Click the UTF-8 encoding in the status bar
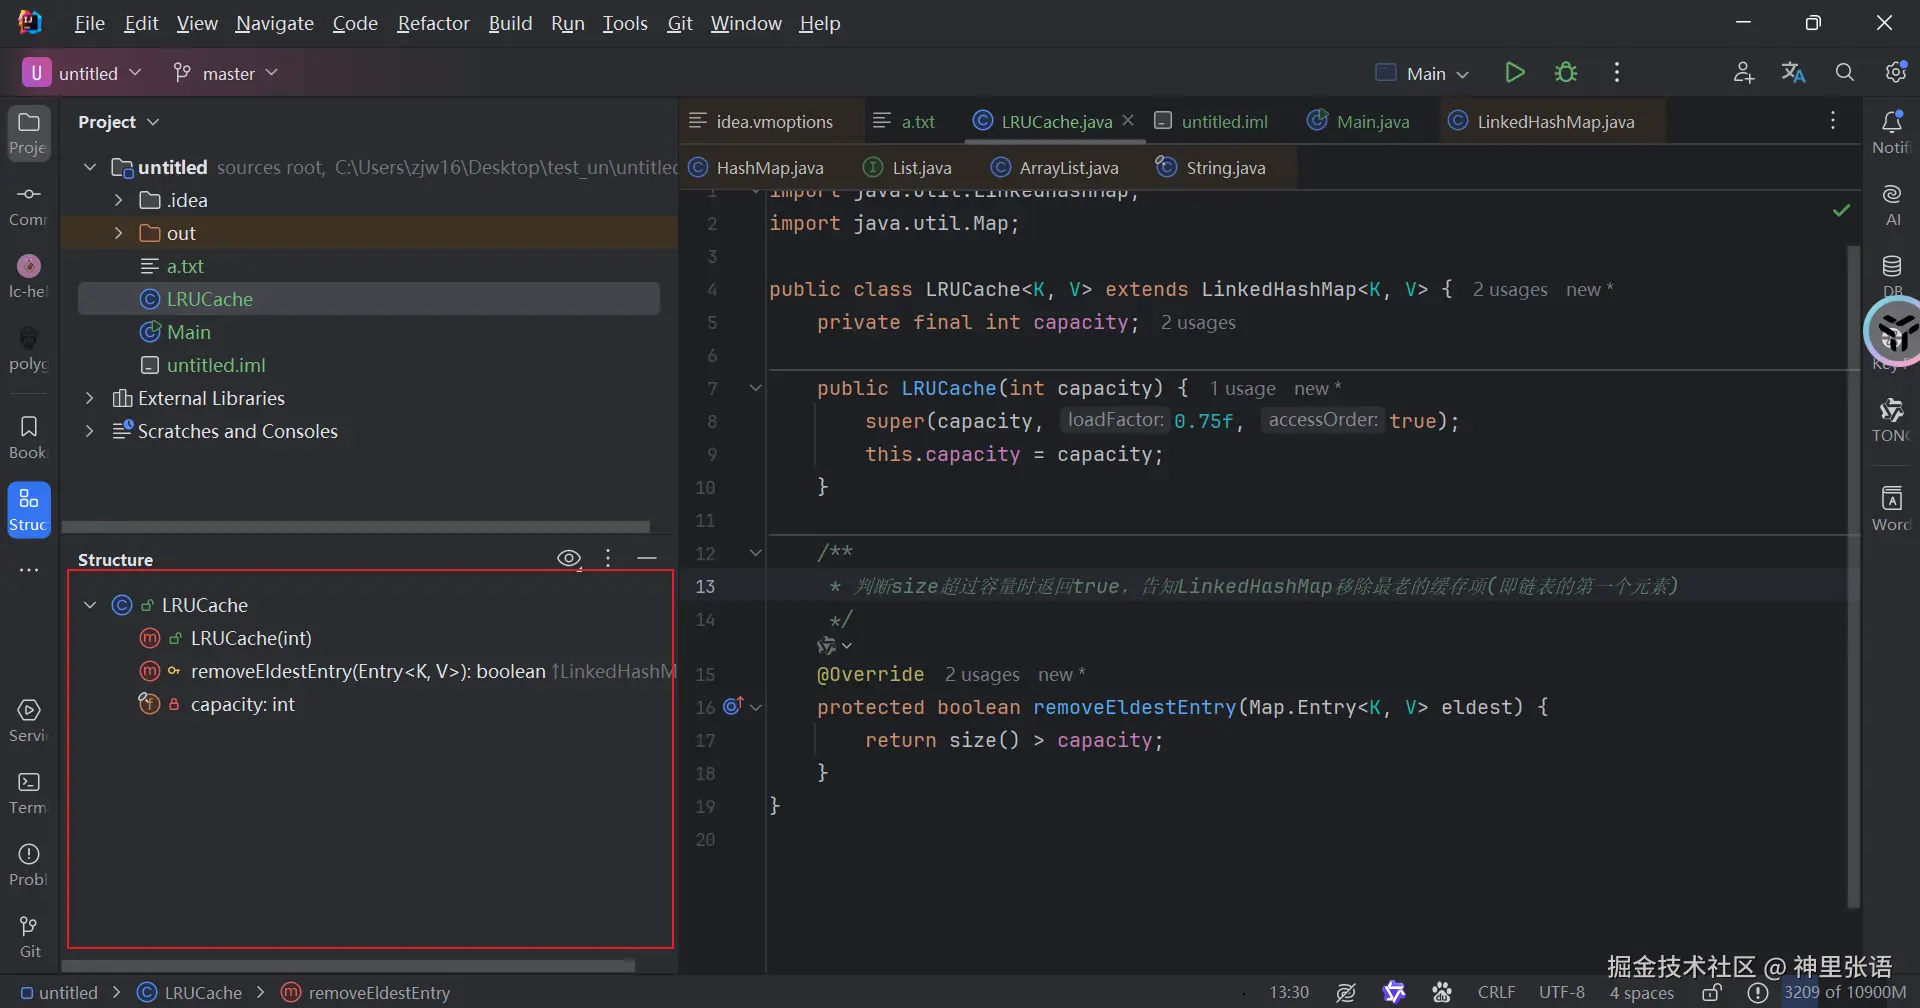Viewport: 1920px width, 1008px height. click(1561, 993)
